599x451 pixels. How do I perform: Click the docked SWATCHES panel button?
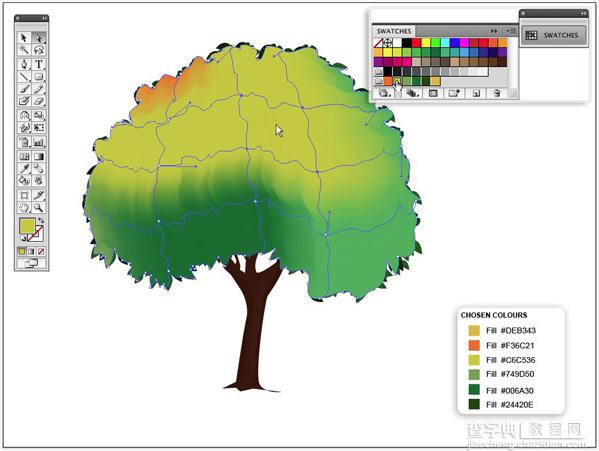(553, 35)
